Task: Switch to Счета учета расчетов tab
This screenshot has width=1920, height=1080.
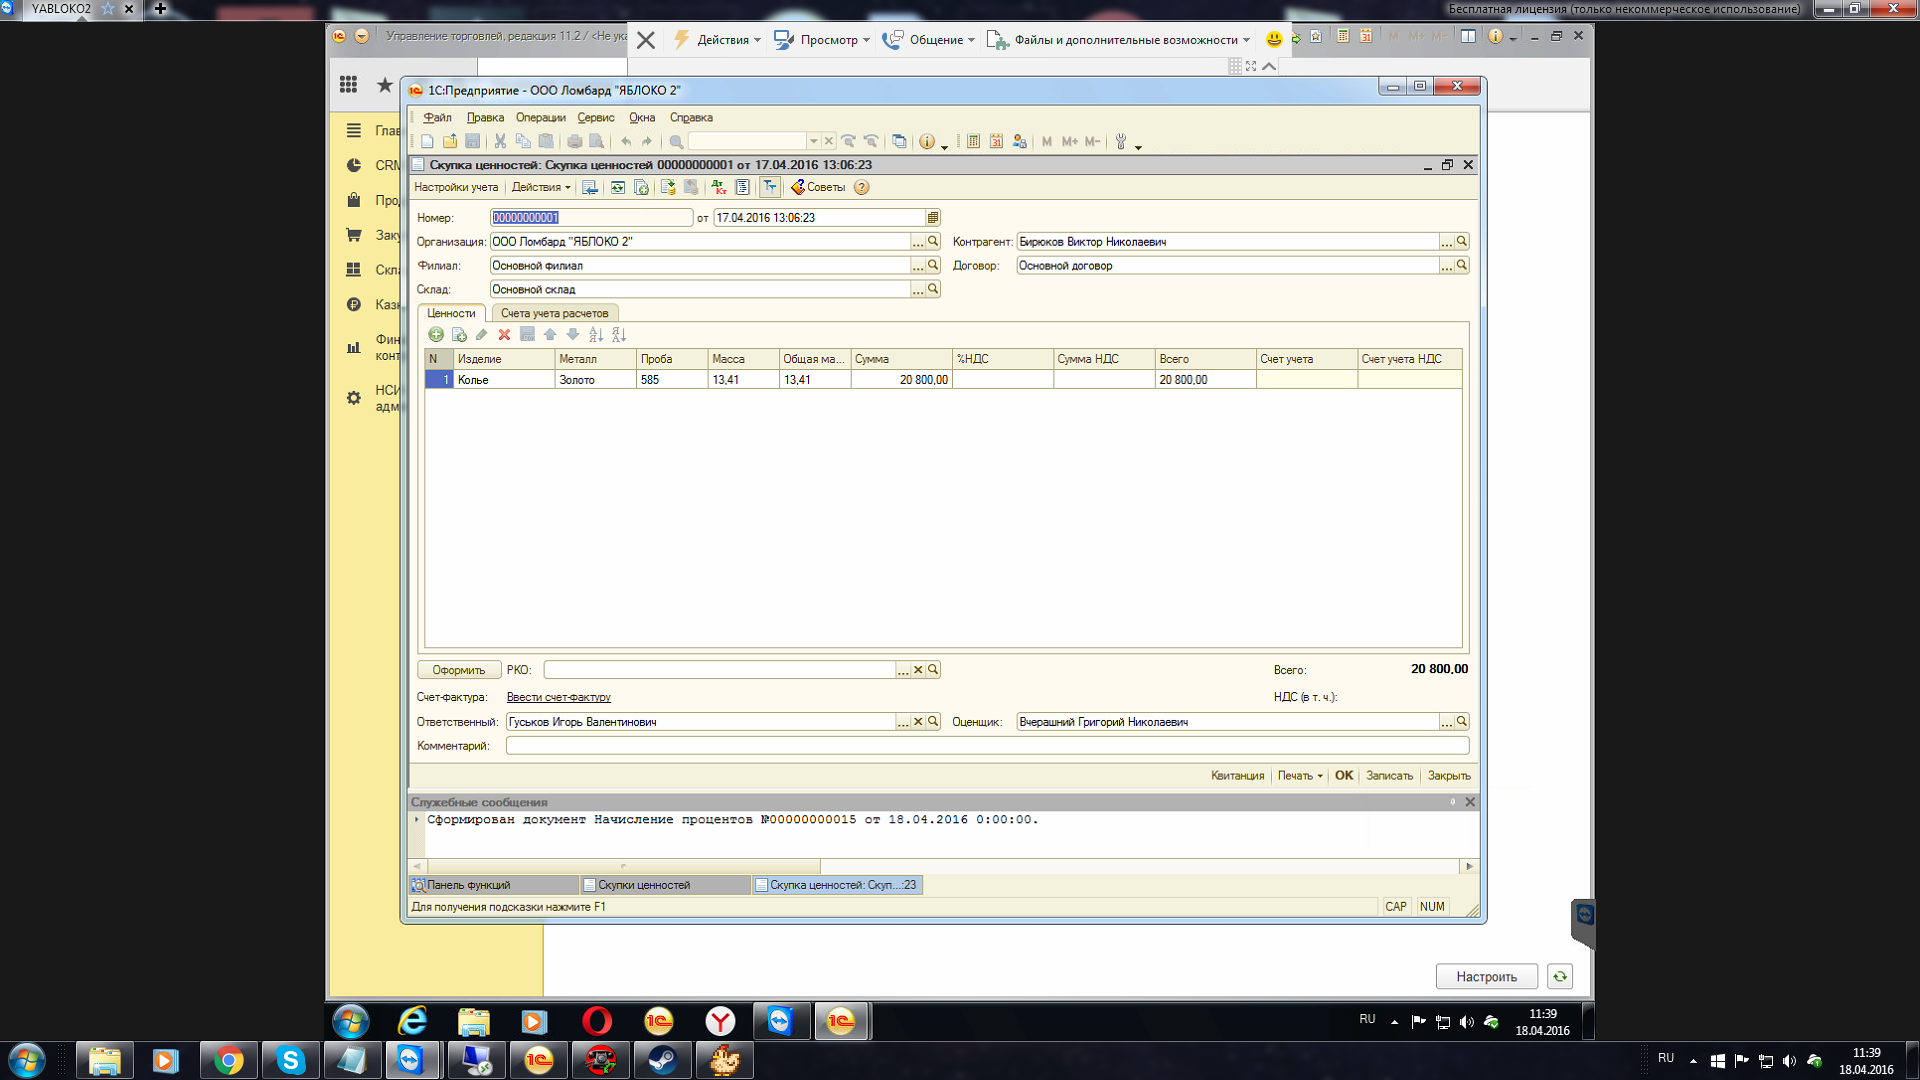Action: coord(554,313)
